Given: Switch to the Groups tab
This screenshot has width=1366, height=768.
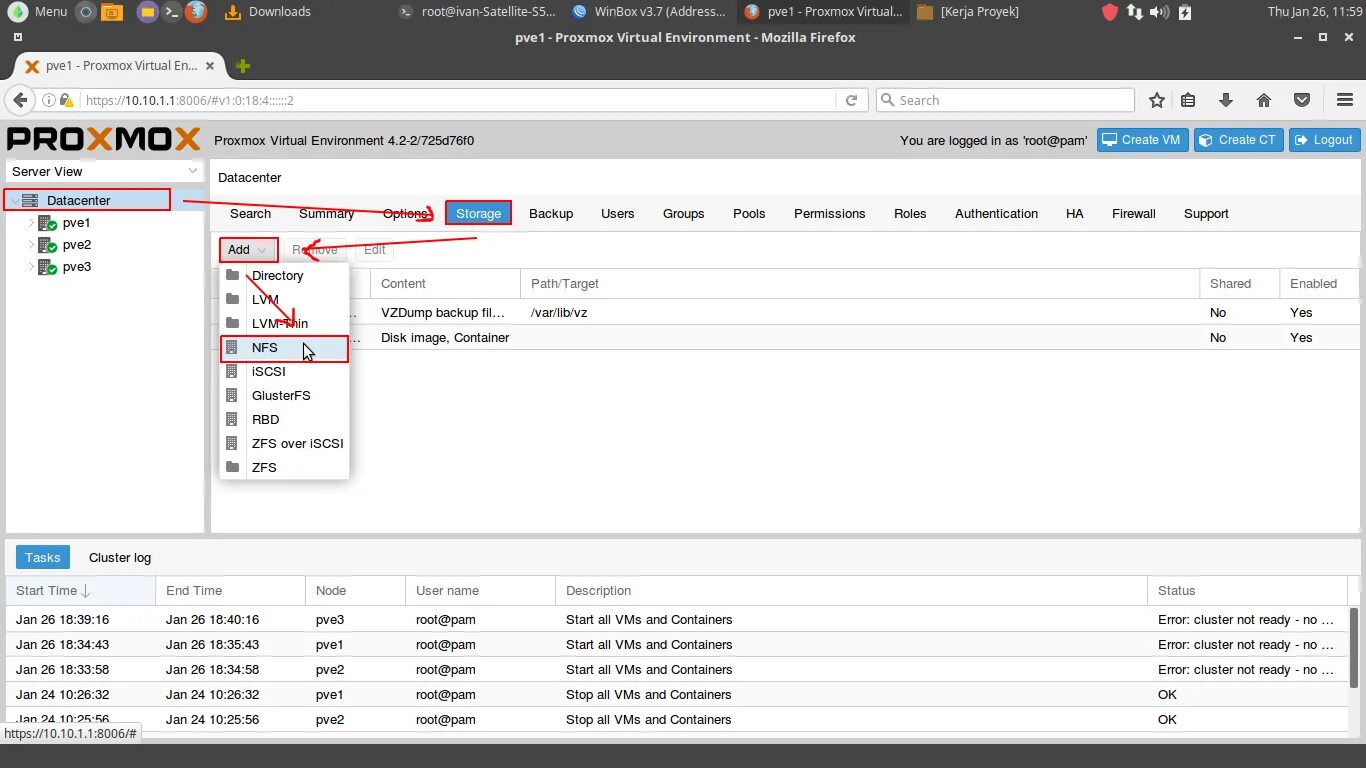Looking at the screenshot, I should pyautogui.click(x=684, y=213).
